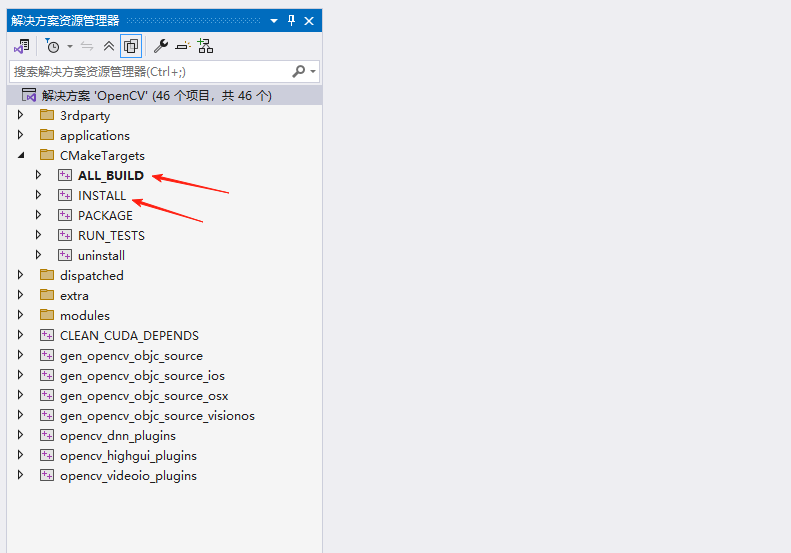Click the opencv_videoio_plugins project icon
791x553 pixels.
point(47,475)
